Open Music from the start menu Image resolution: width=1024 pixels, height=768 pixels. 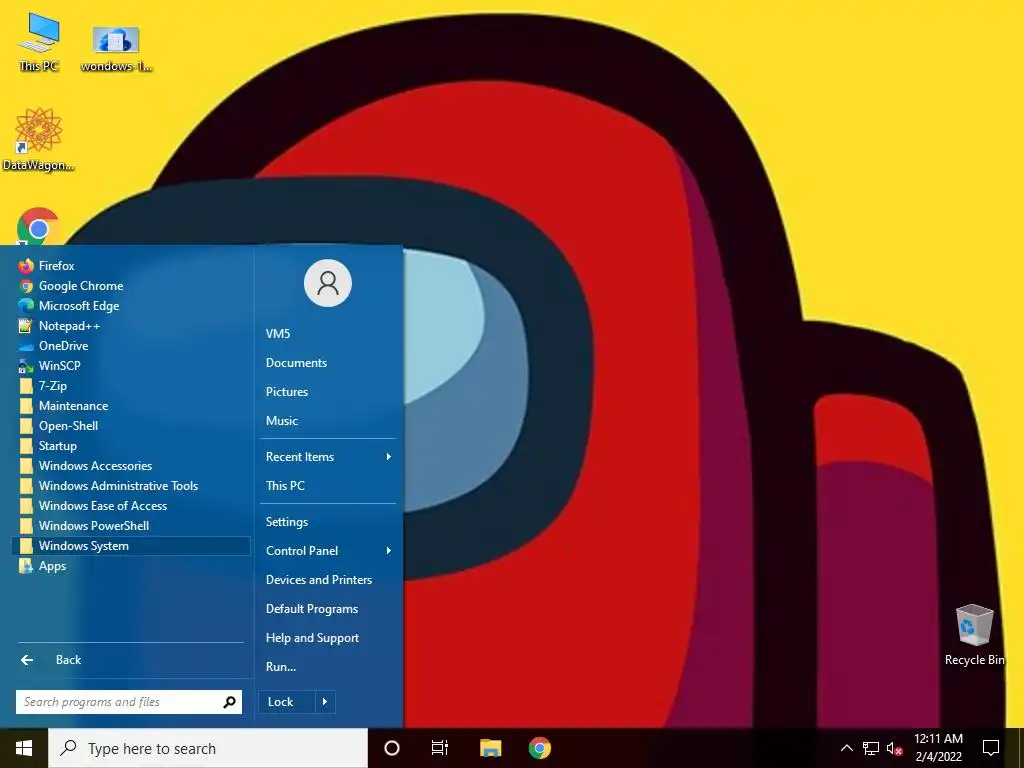(x=328, y=421)
